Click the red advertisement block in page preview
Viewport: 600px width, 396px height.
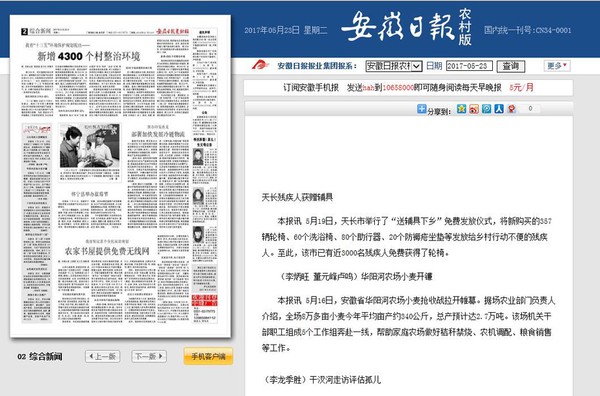click(x=204, y=300)
